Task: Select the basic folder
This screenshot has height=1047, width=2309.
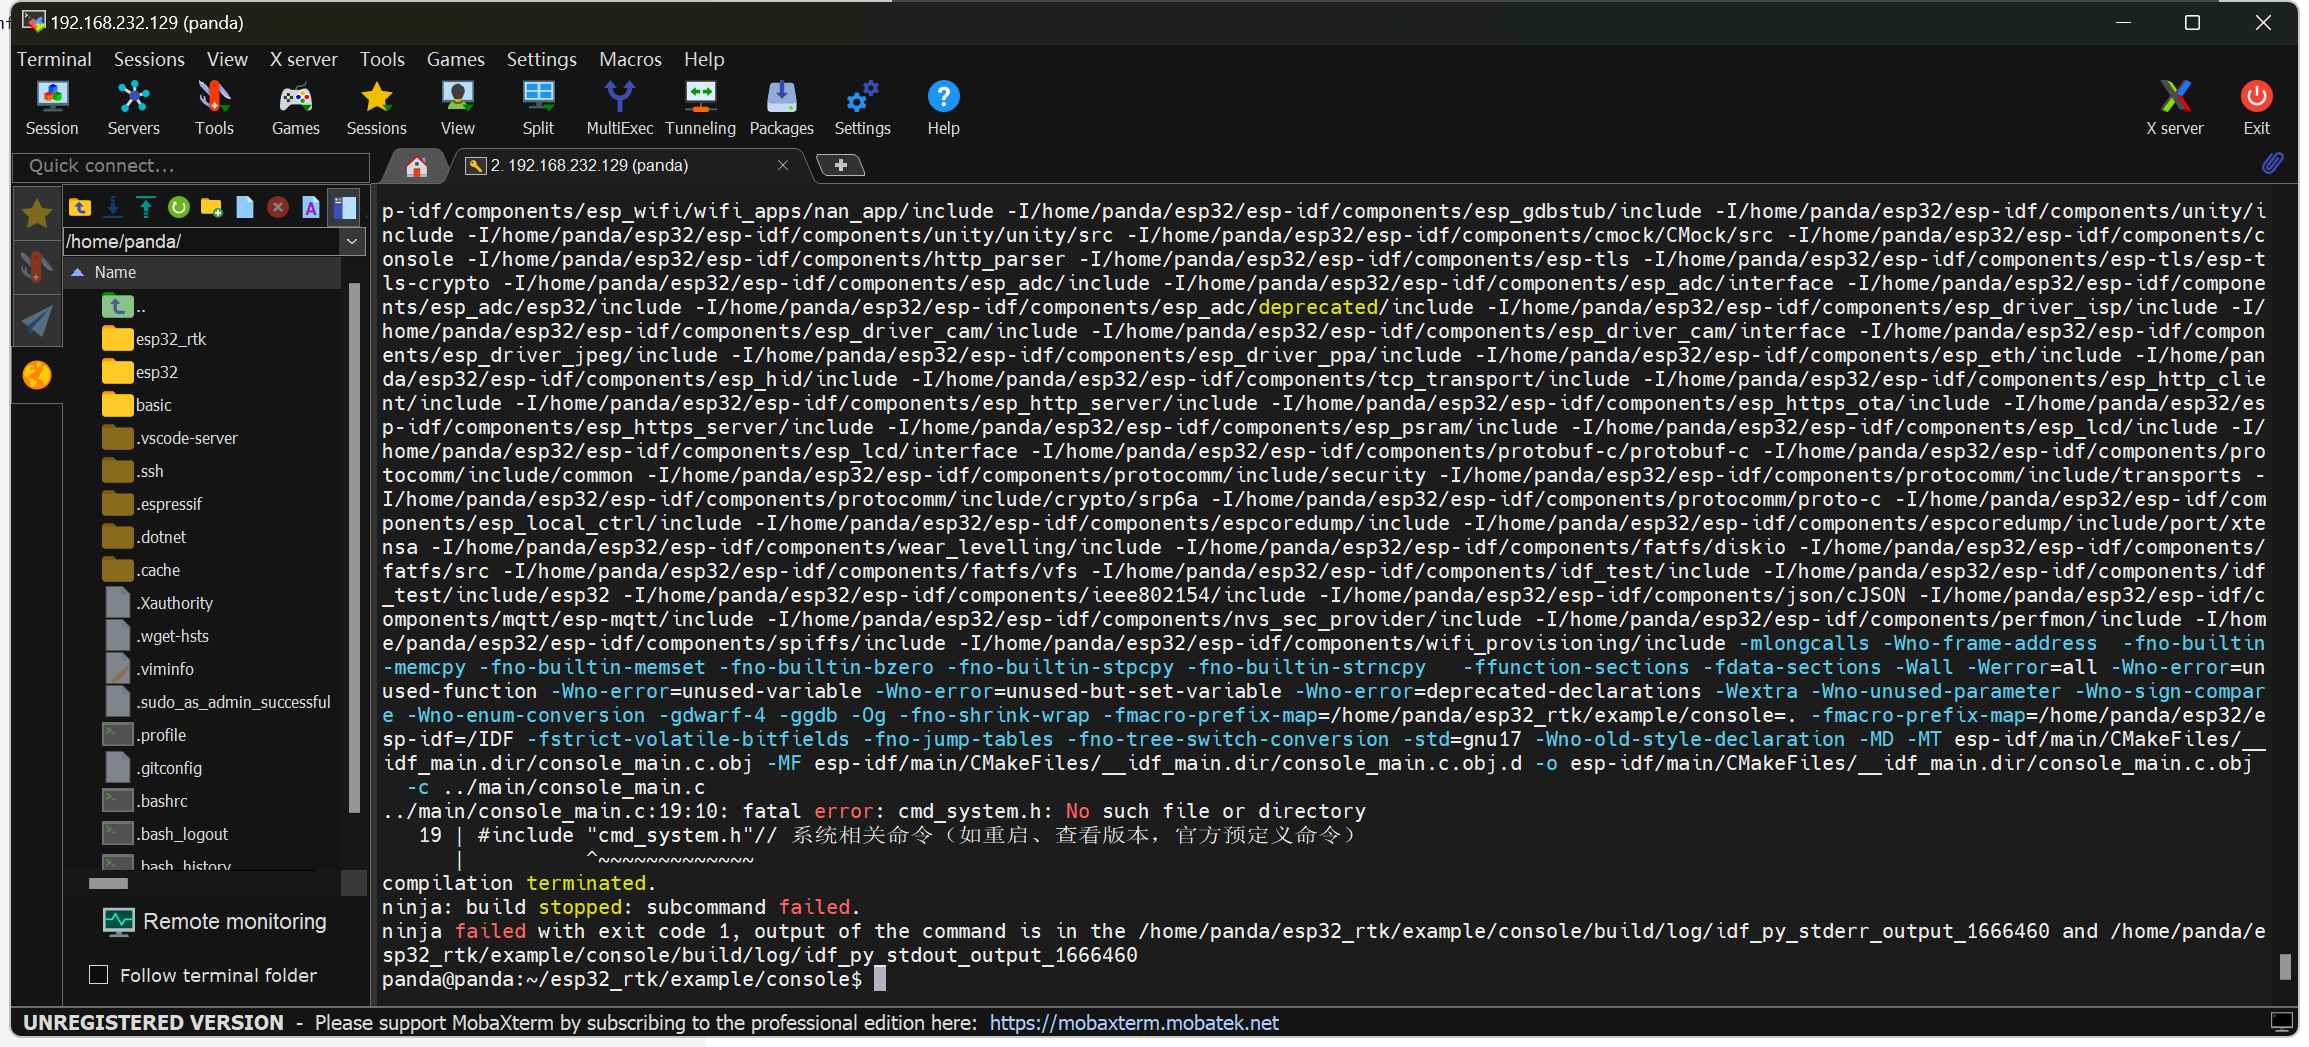Action: tap(138, 405)
